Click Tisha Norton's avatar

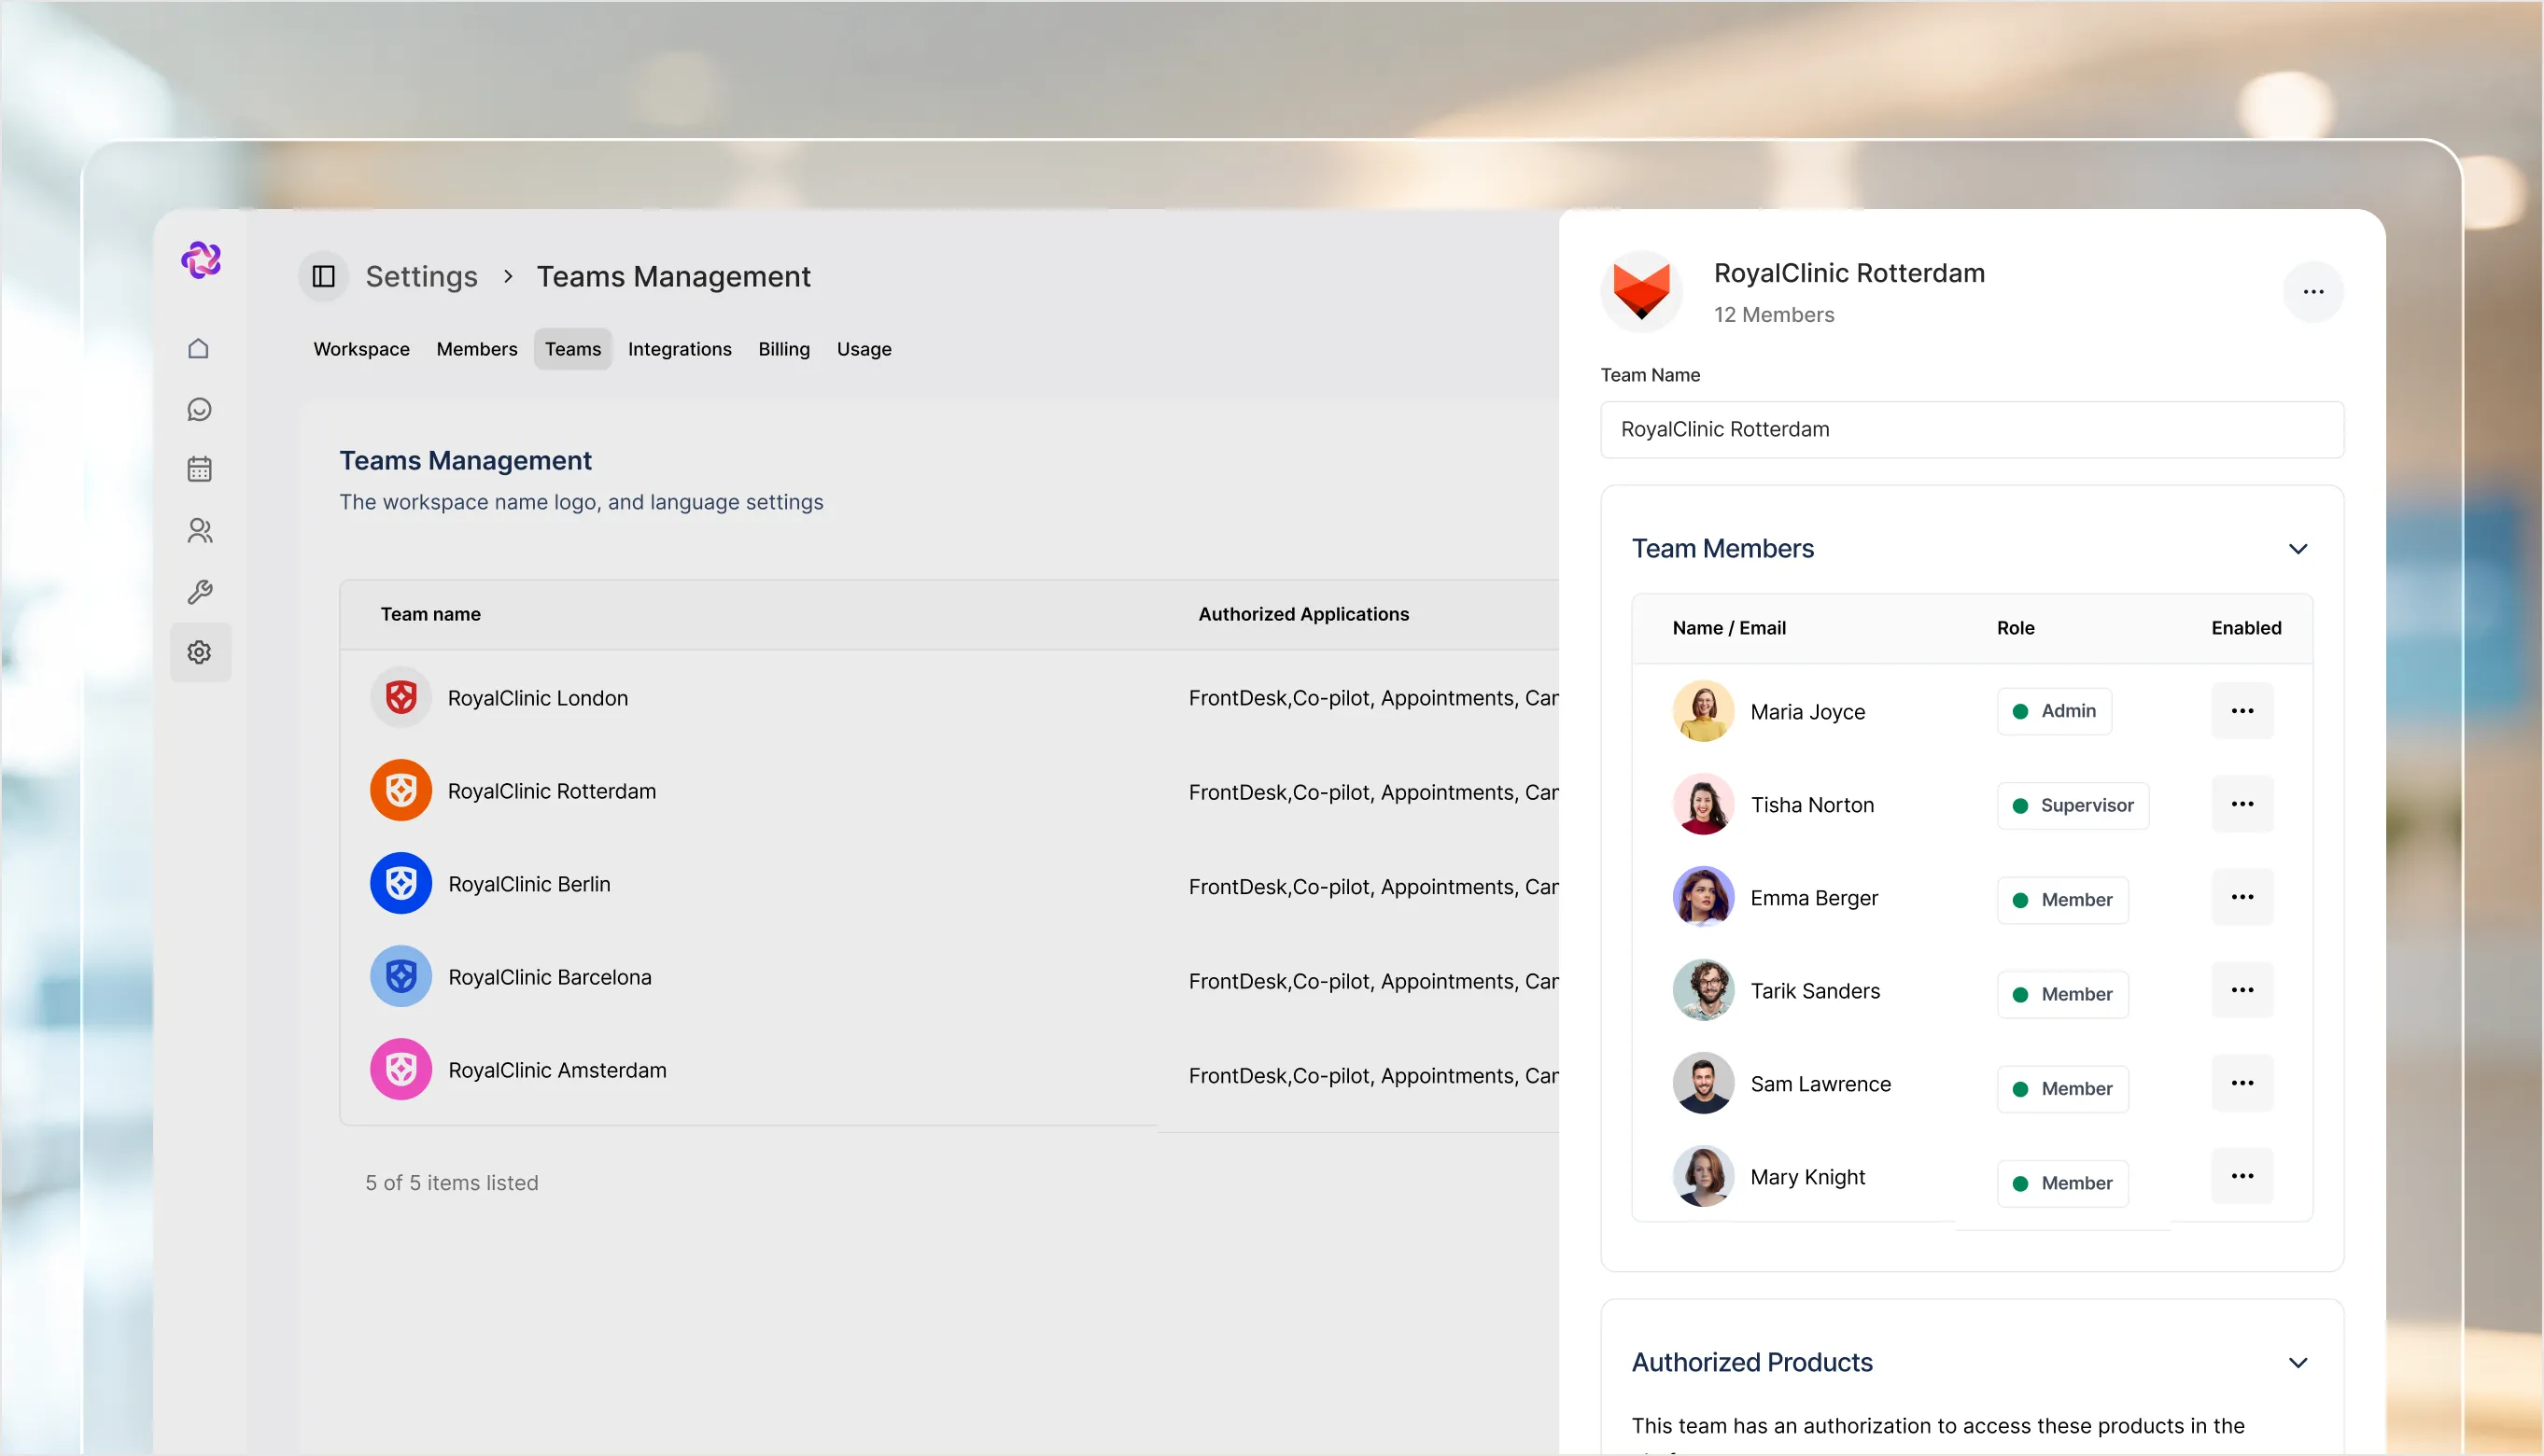(x=1703, y=804)
